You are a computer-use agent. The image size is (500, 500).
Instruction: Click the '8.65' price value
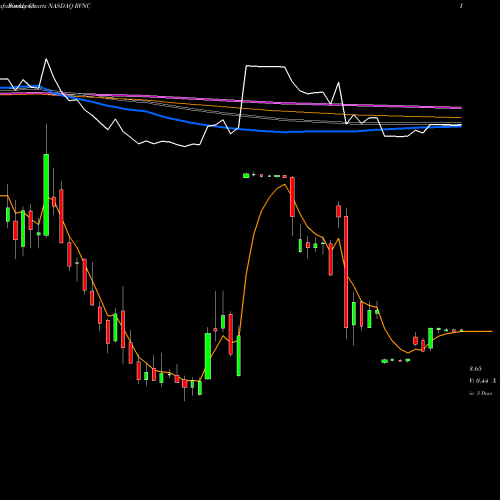475,369
